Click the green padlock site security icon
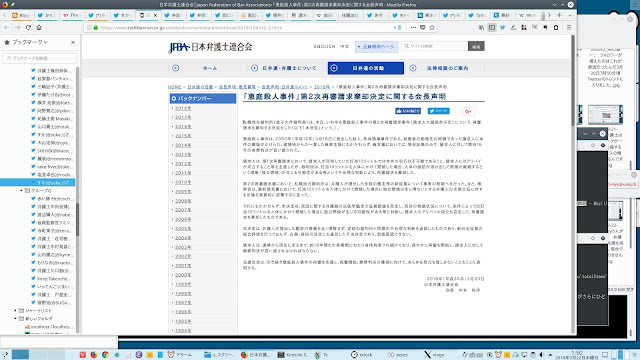The image size is (640, 360). click(96, 27)
